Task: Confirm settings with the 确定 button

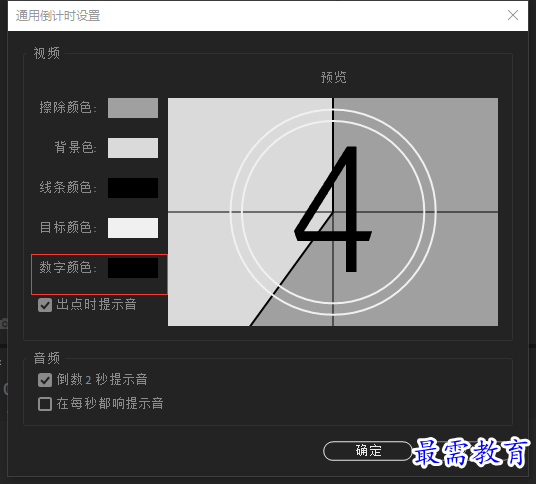Action: tap(368, 451)
